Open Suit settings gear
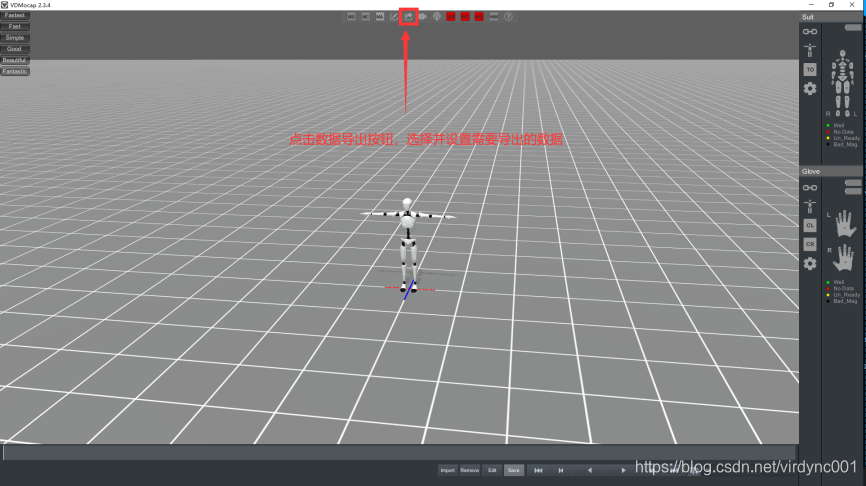866x486 pixels. click(810, 88)
